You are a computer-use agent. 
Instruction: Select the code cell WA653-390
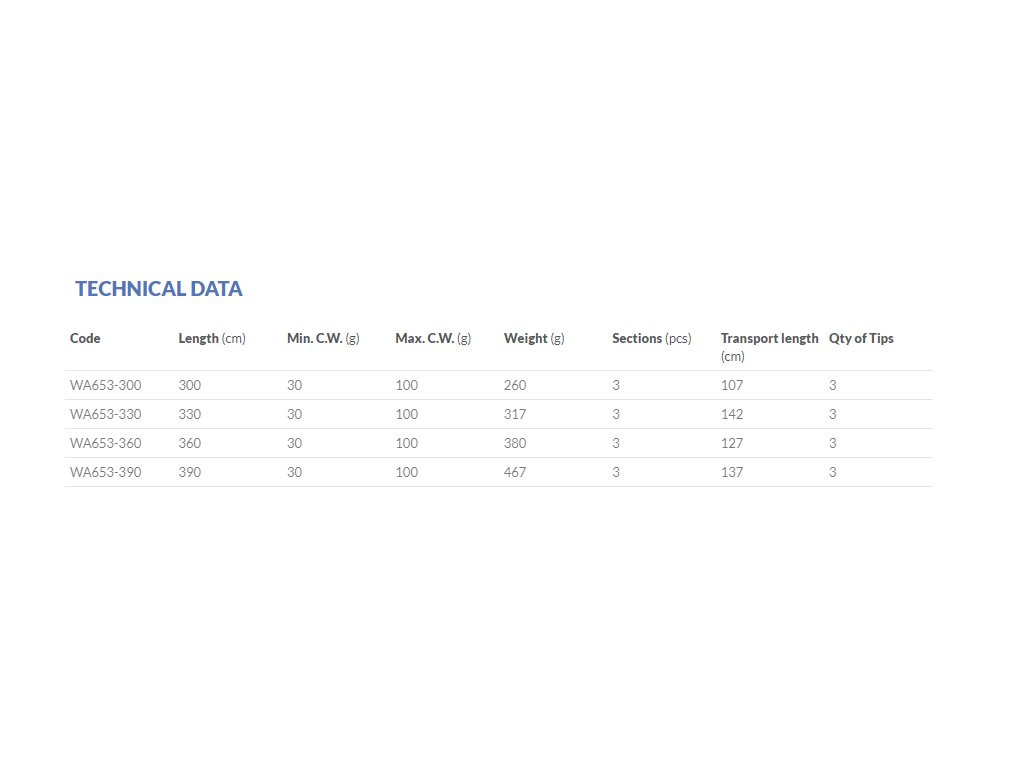click(105, 472)
